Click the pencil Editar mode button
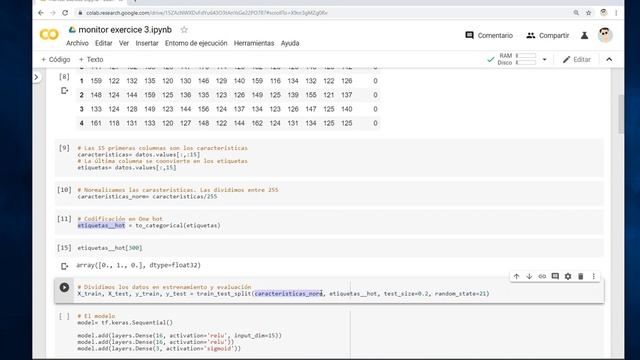 [x=577, y=60]
